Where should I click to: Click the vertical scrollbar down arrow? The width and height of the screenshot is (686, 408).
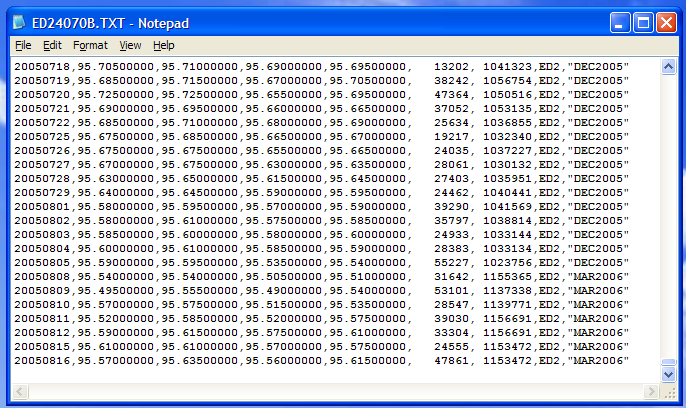[x=669, y=374]
